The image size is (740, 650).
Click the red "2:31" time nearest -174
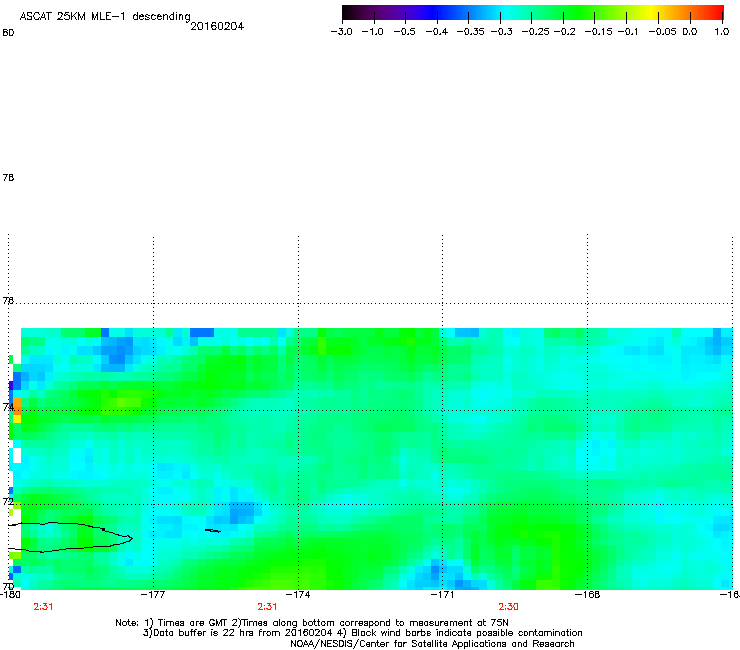(267, 607)
